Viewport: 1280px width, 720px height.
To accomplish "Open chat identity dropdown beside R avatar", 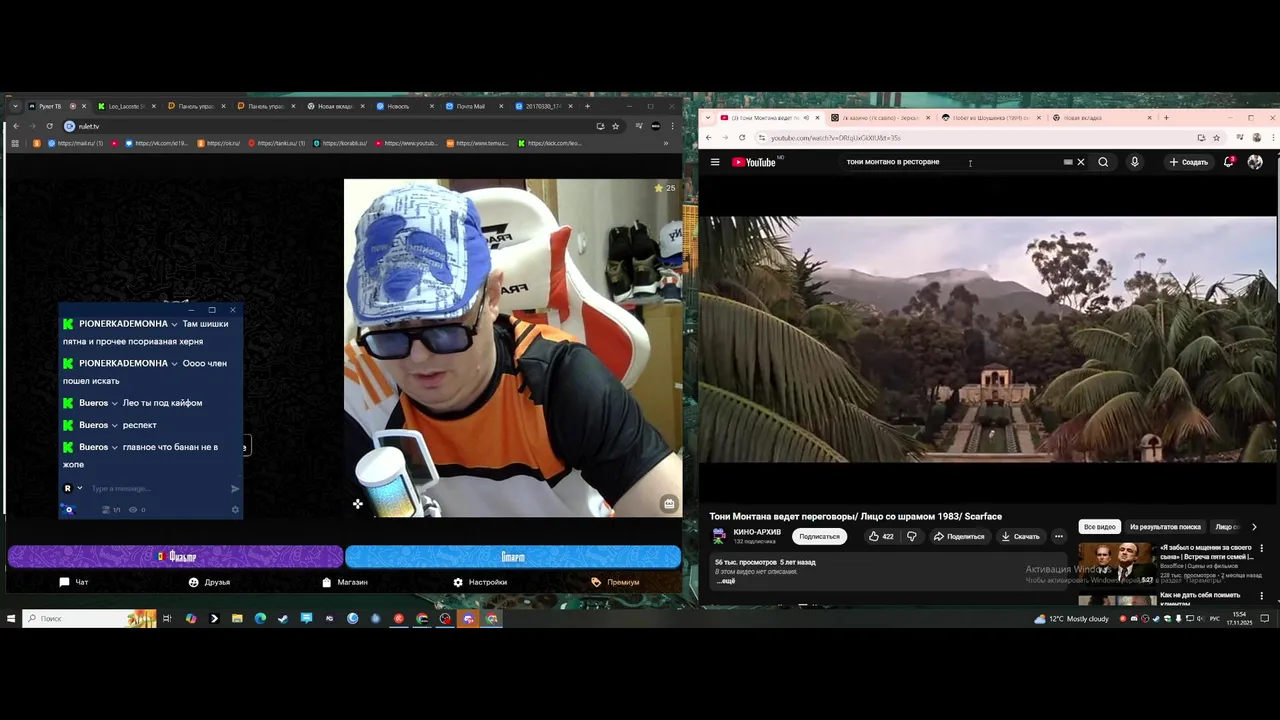I will coord(79,488).
